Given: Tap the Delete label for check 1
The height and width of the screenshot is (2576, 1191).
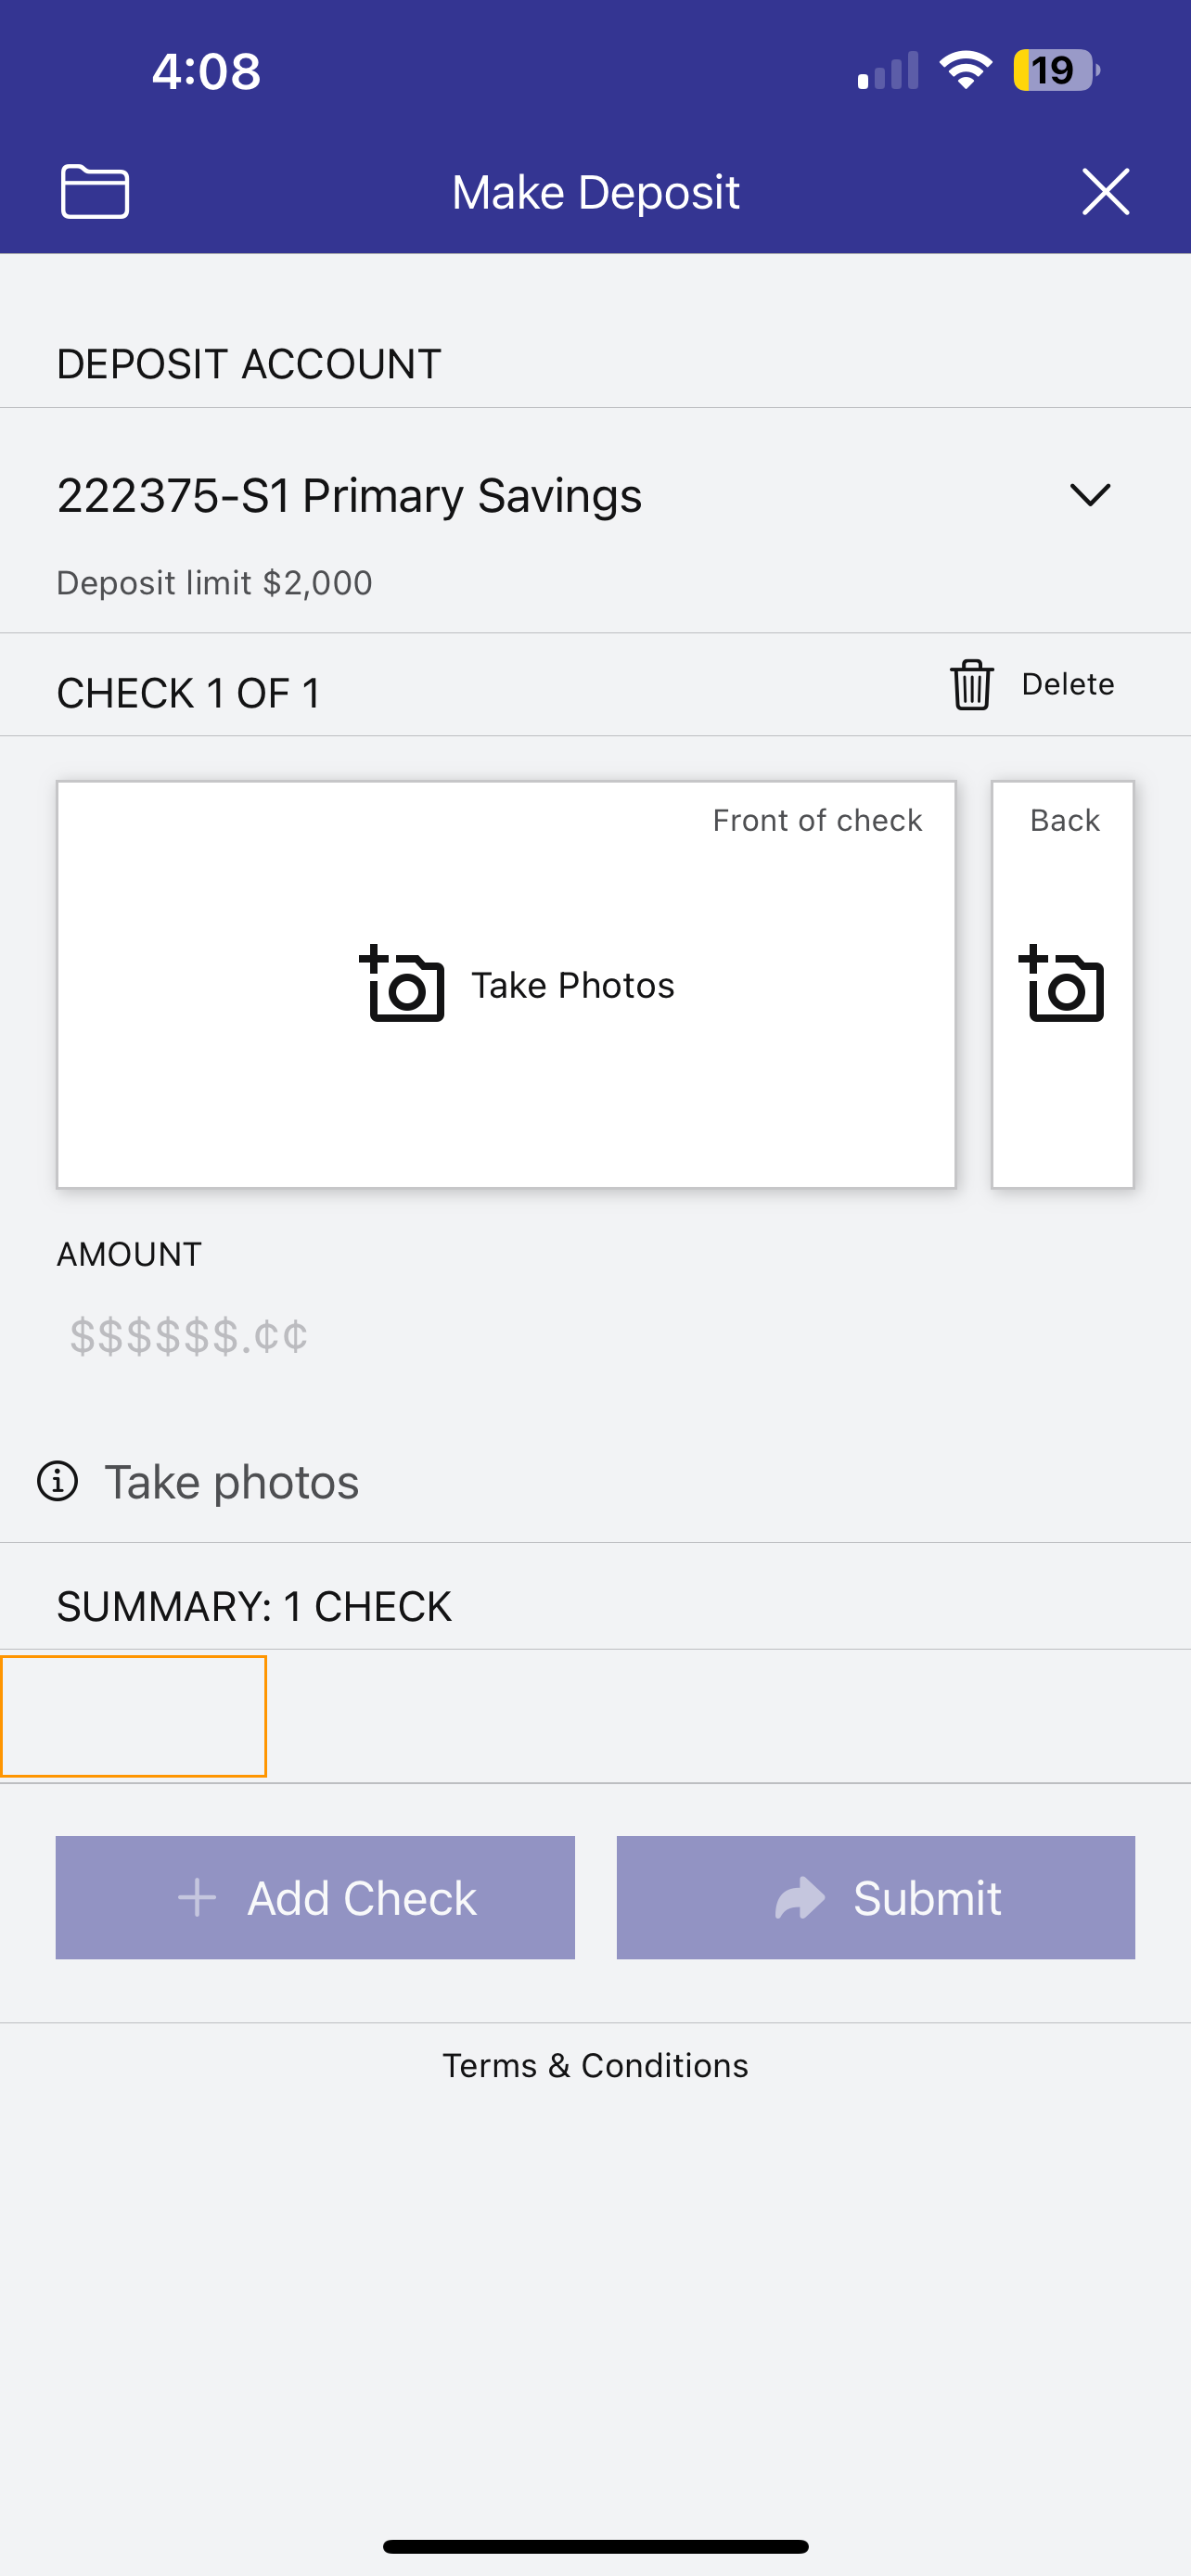Looking at the screenshot, I should pyautogui.click(x=1068, y=684).
